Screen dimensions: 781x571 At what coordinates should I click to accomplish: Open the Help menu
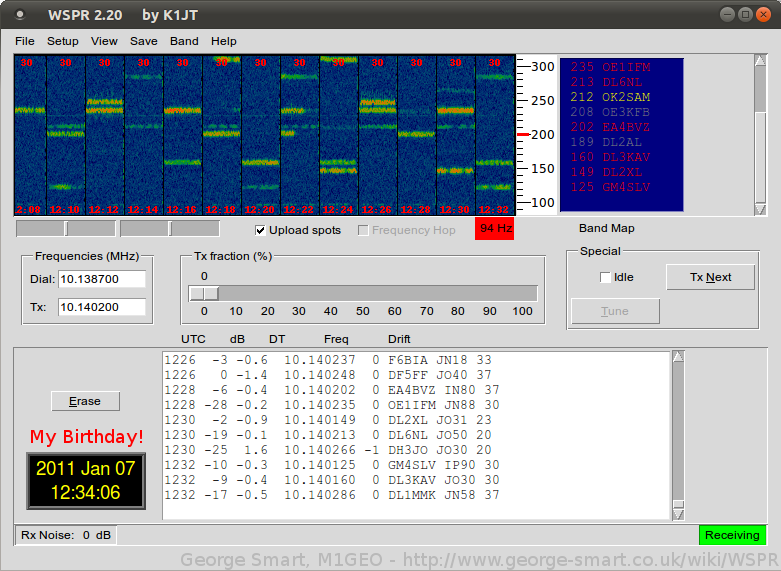tap(224, 41)
